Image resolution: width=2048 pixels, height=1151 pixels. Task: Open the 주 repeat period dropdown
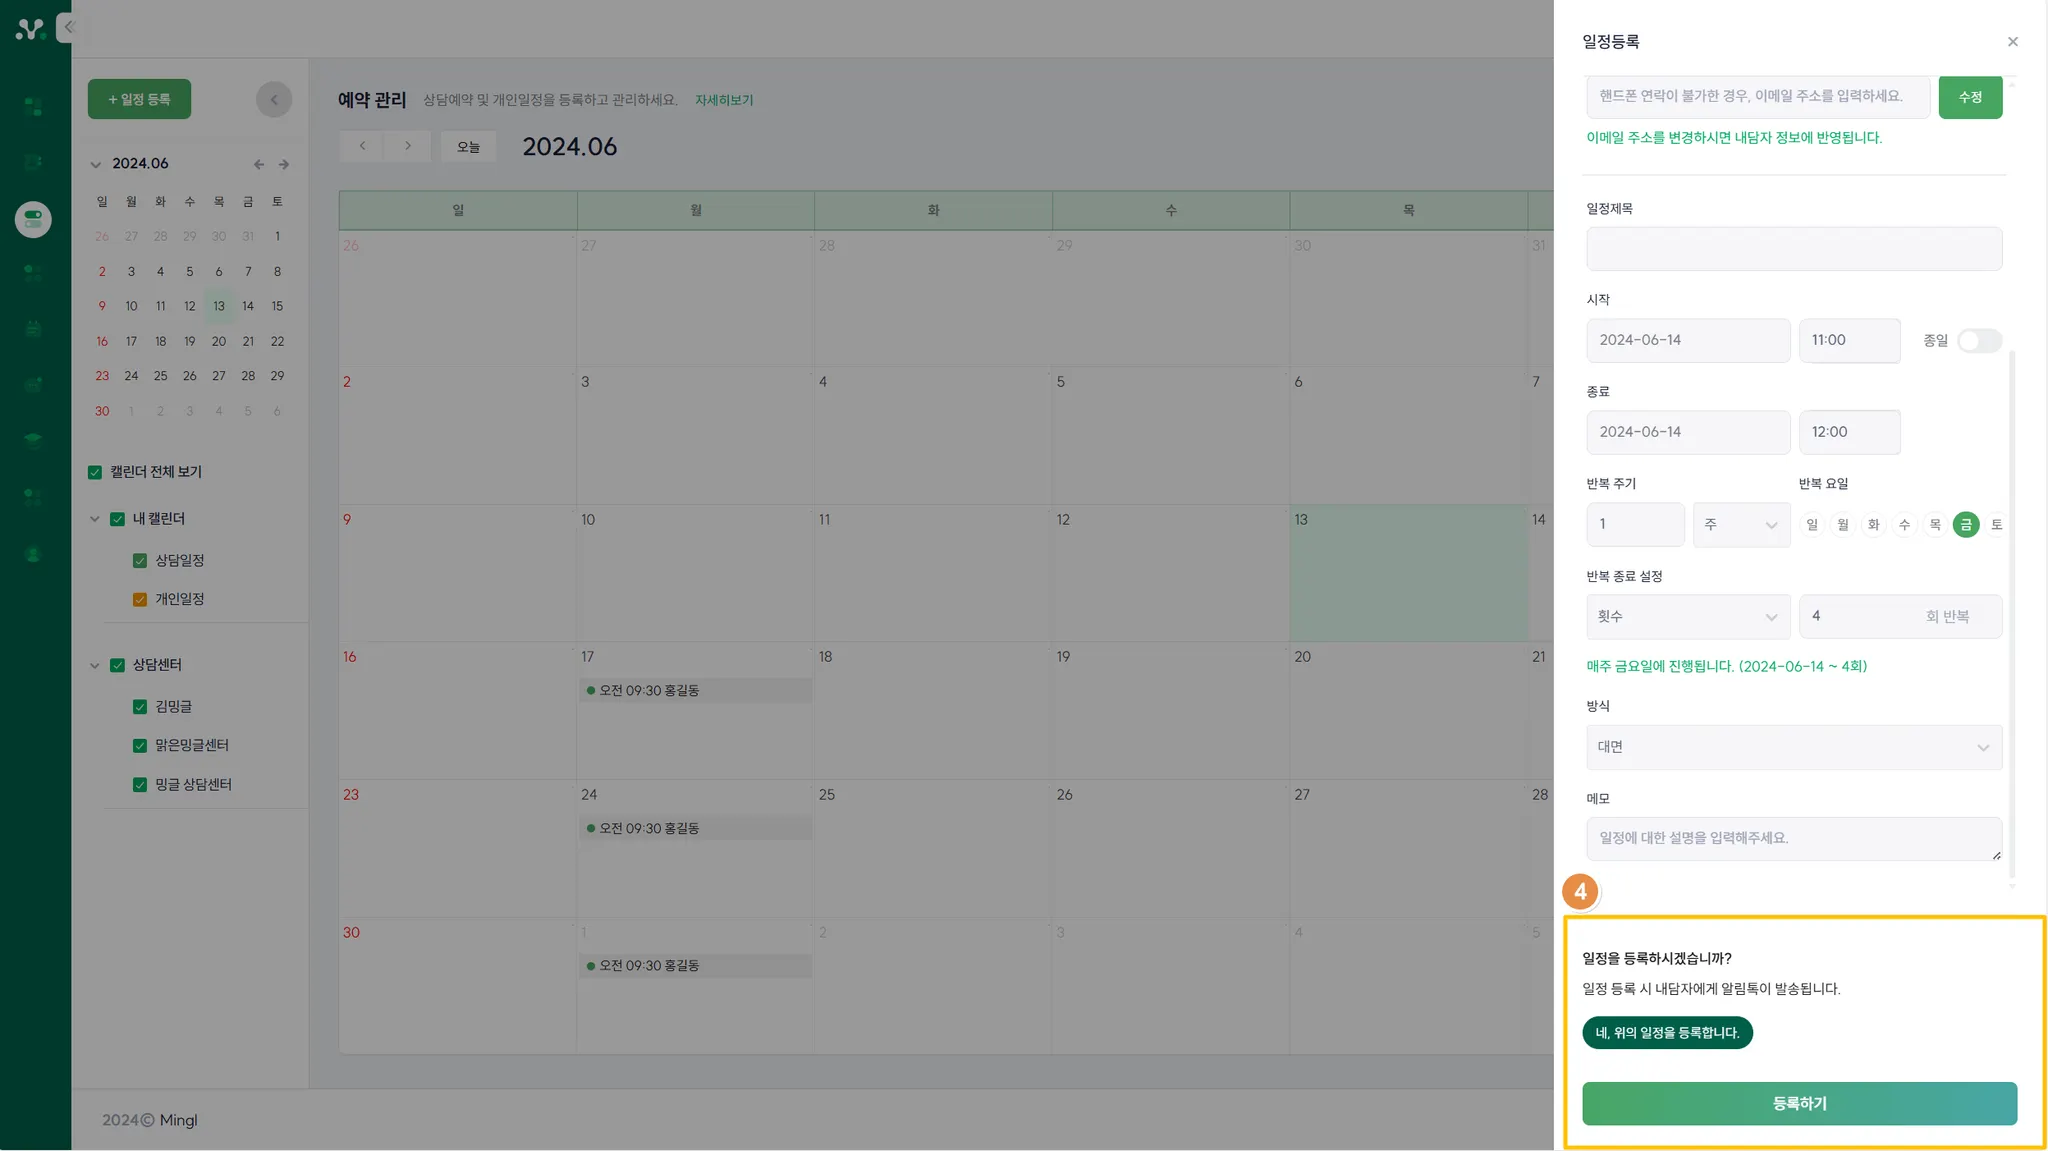pos(1740,525)
